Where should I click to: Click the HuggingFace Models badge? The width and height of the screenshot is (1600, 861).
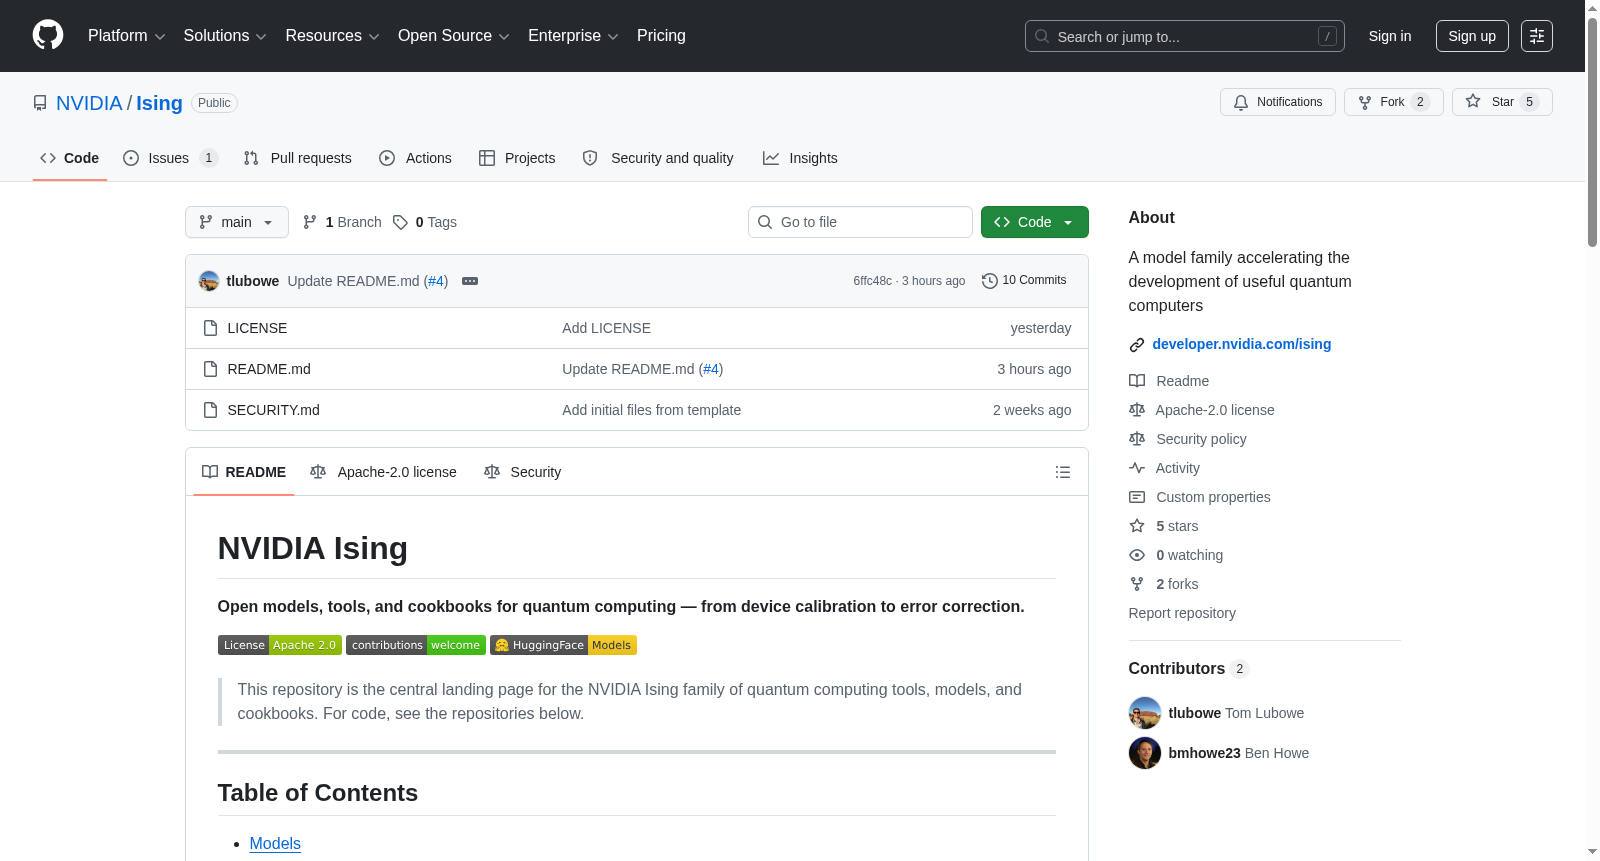pos(563,645)
